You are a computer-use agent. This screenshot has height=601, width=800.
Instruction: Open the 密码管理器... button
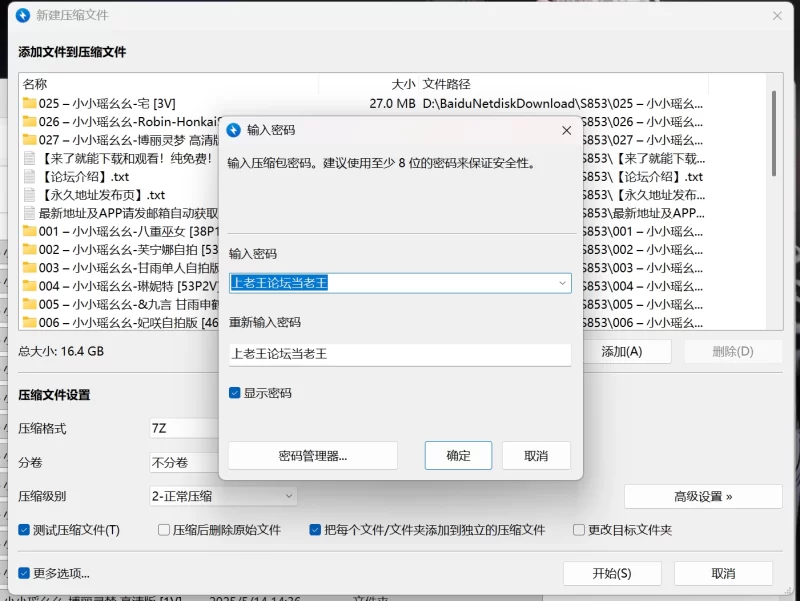pyautogui.click(x=313, y=456)
